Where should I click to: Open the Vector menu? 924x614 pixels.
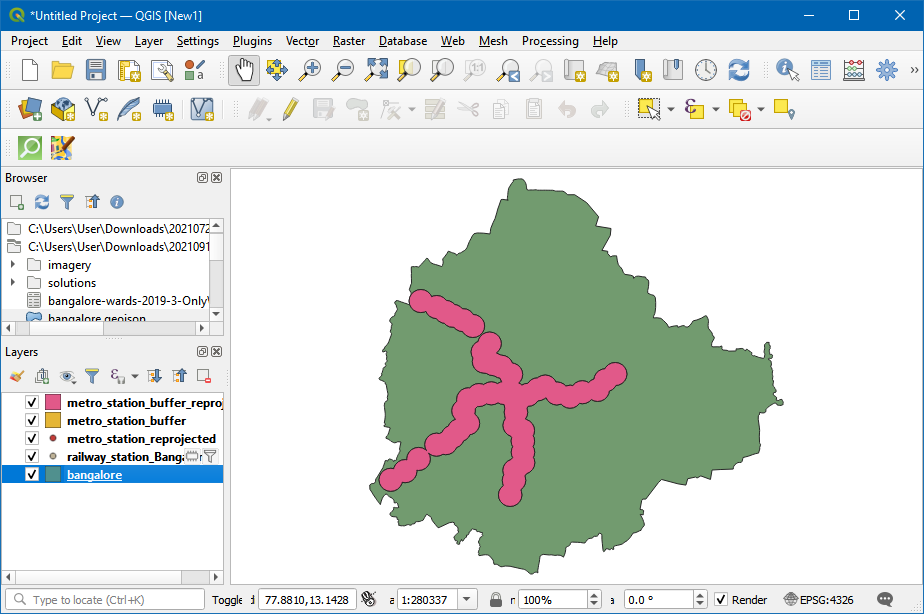302,41
